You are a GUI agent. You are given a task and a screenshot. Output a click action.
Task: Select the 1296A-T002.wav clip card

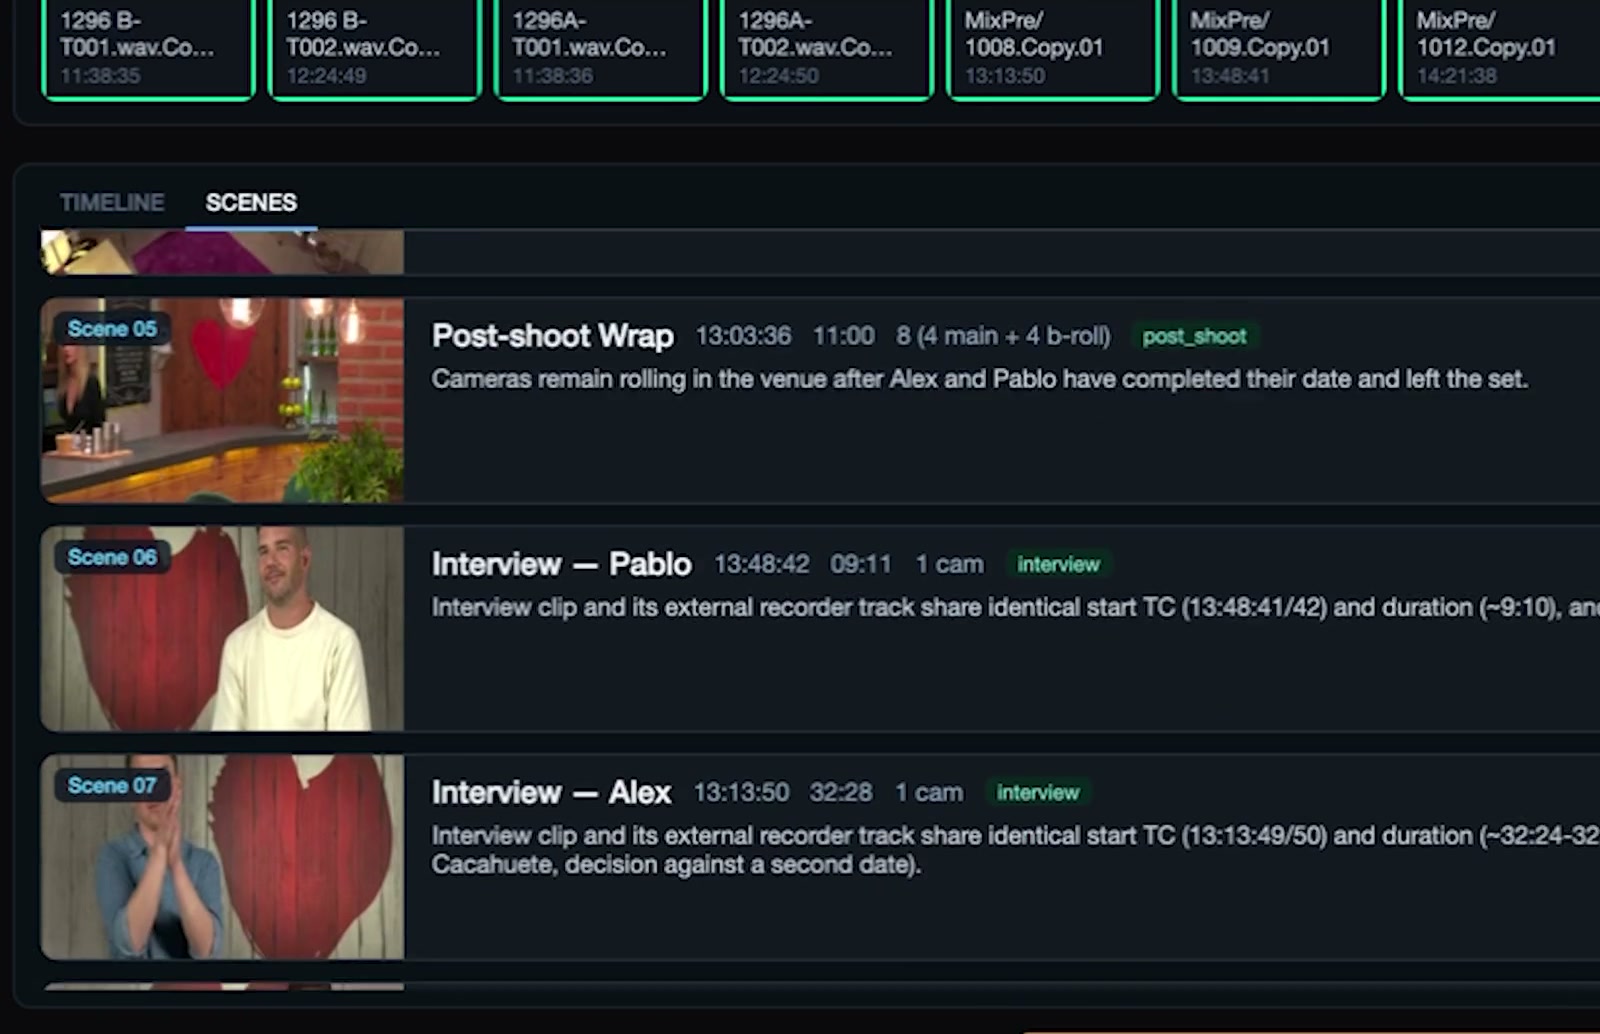pos(827,49)
